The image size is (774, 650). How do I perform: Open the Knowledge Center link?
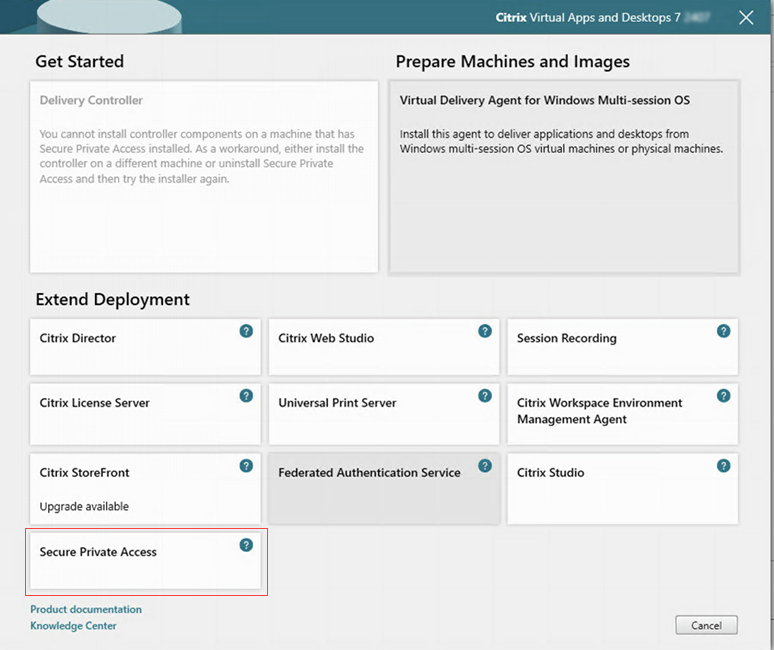tap(73, 626)
